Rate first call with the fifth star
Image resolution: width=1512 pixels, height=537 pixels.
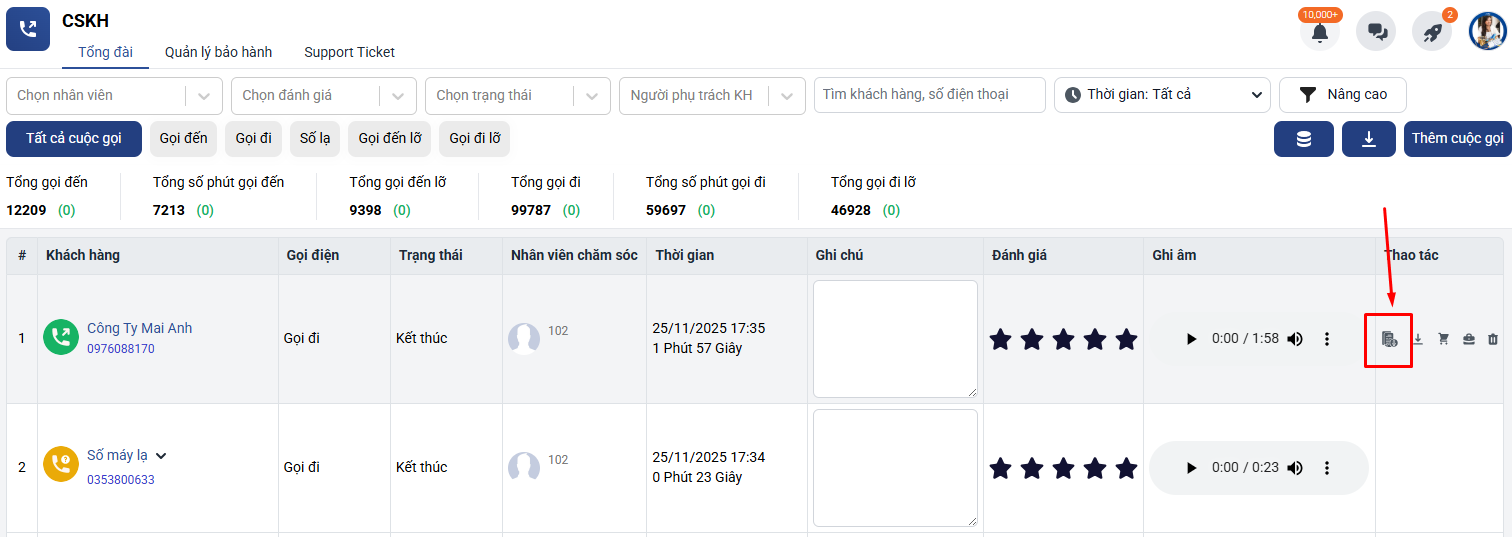[1126, 339]
